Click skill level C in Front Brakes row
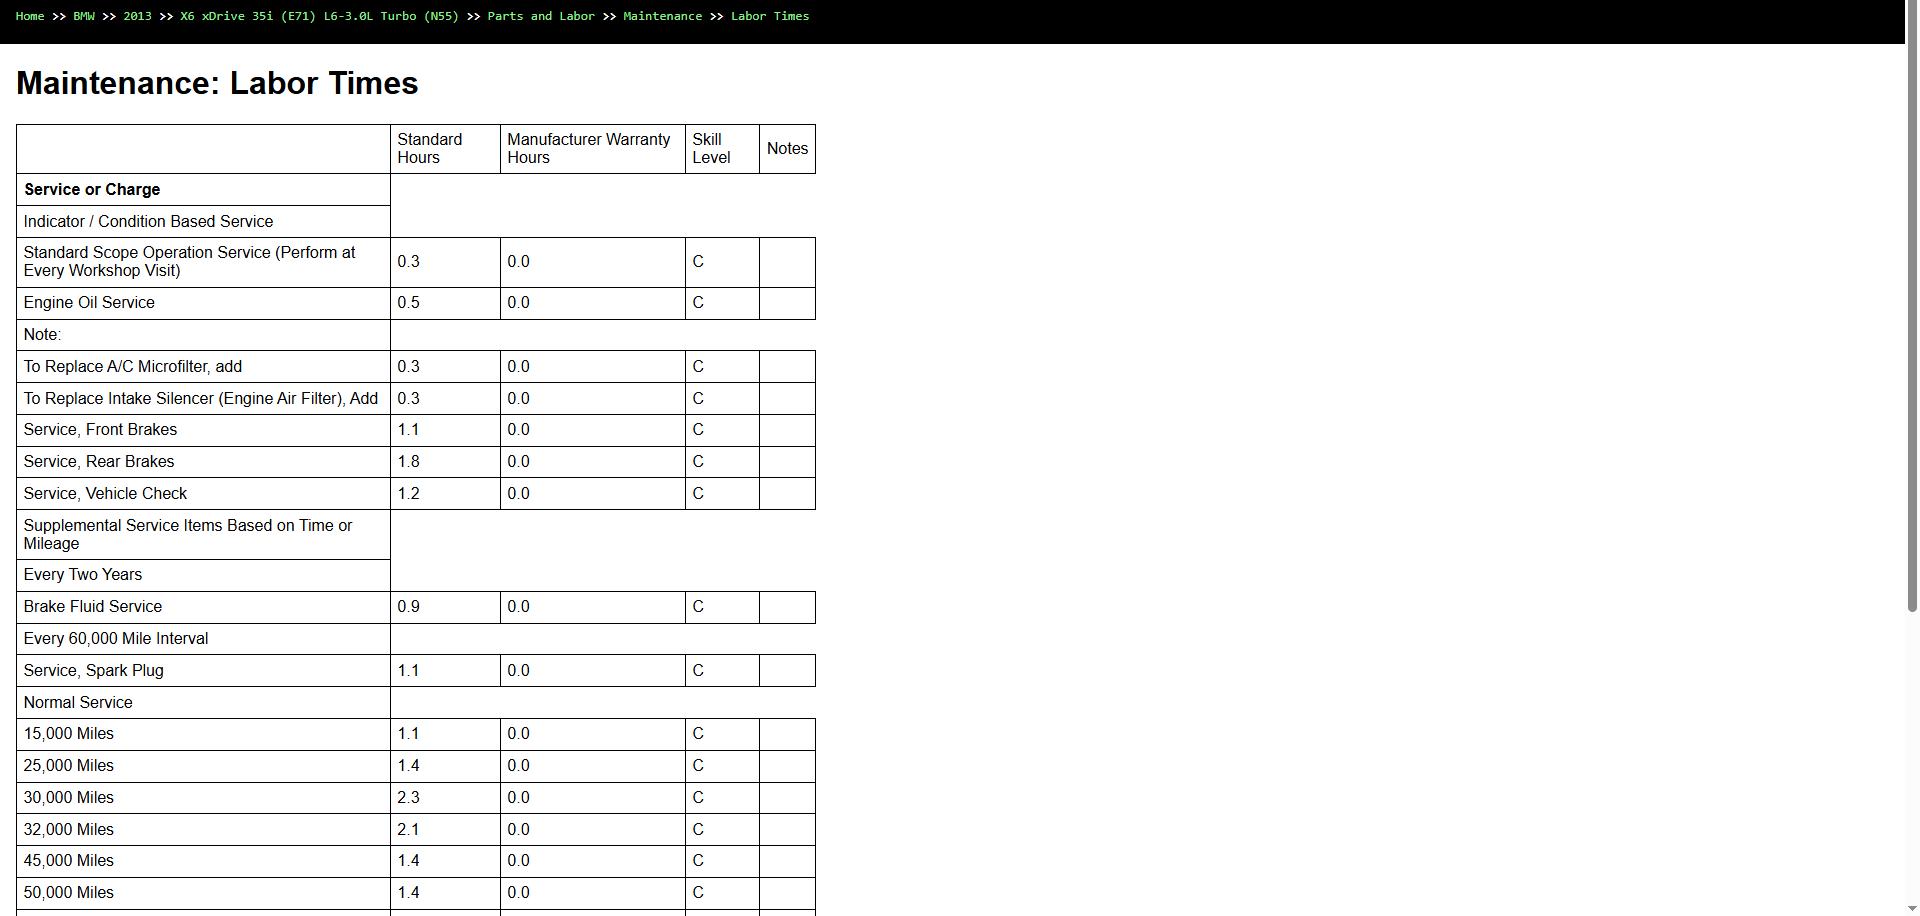Image resolution: width=1920 pixels, height=916 pixels. point(698,430)
